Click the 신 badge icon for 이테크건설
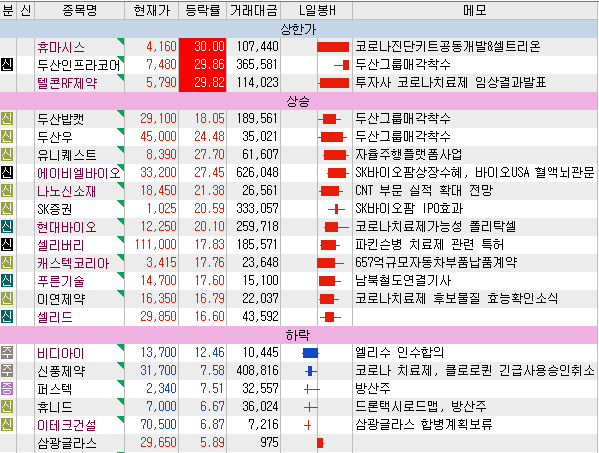The width and height of the screenshot is (599, 453). tap(7, 425)
